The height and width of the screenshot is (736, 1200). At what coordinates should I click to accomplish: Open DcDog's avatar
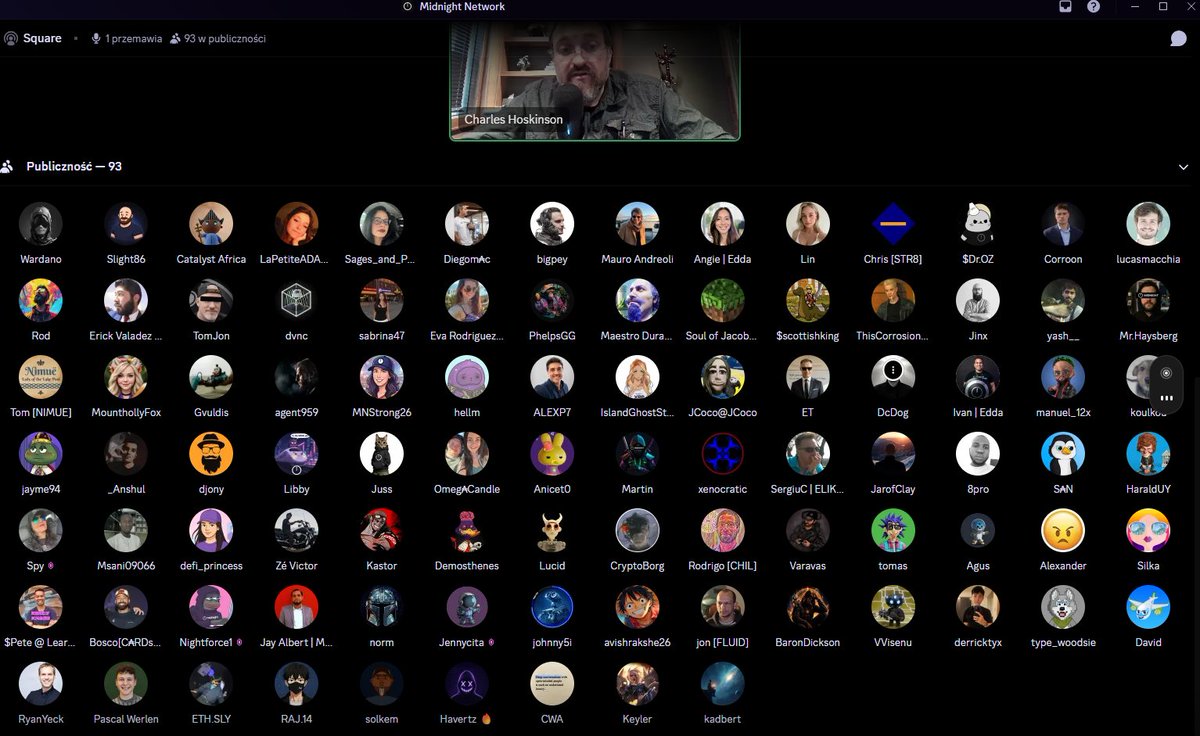tap(893, 377)
